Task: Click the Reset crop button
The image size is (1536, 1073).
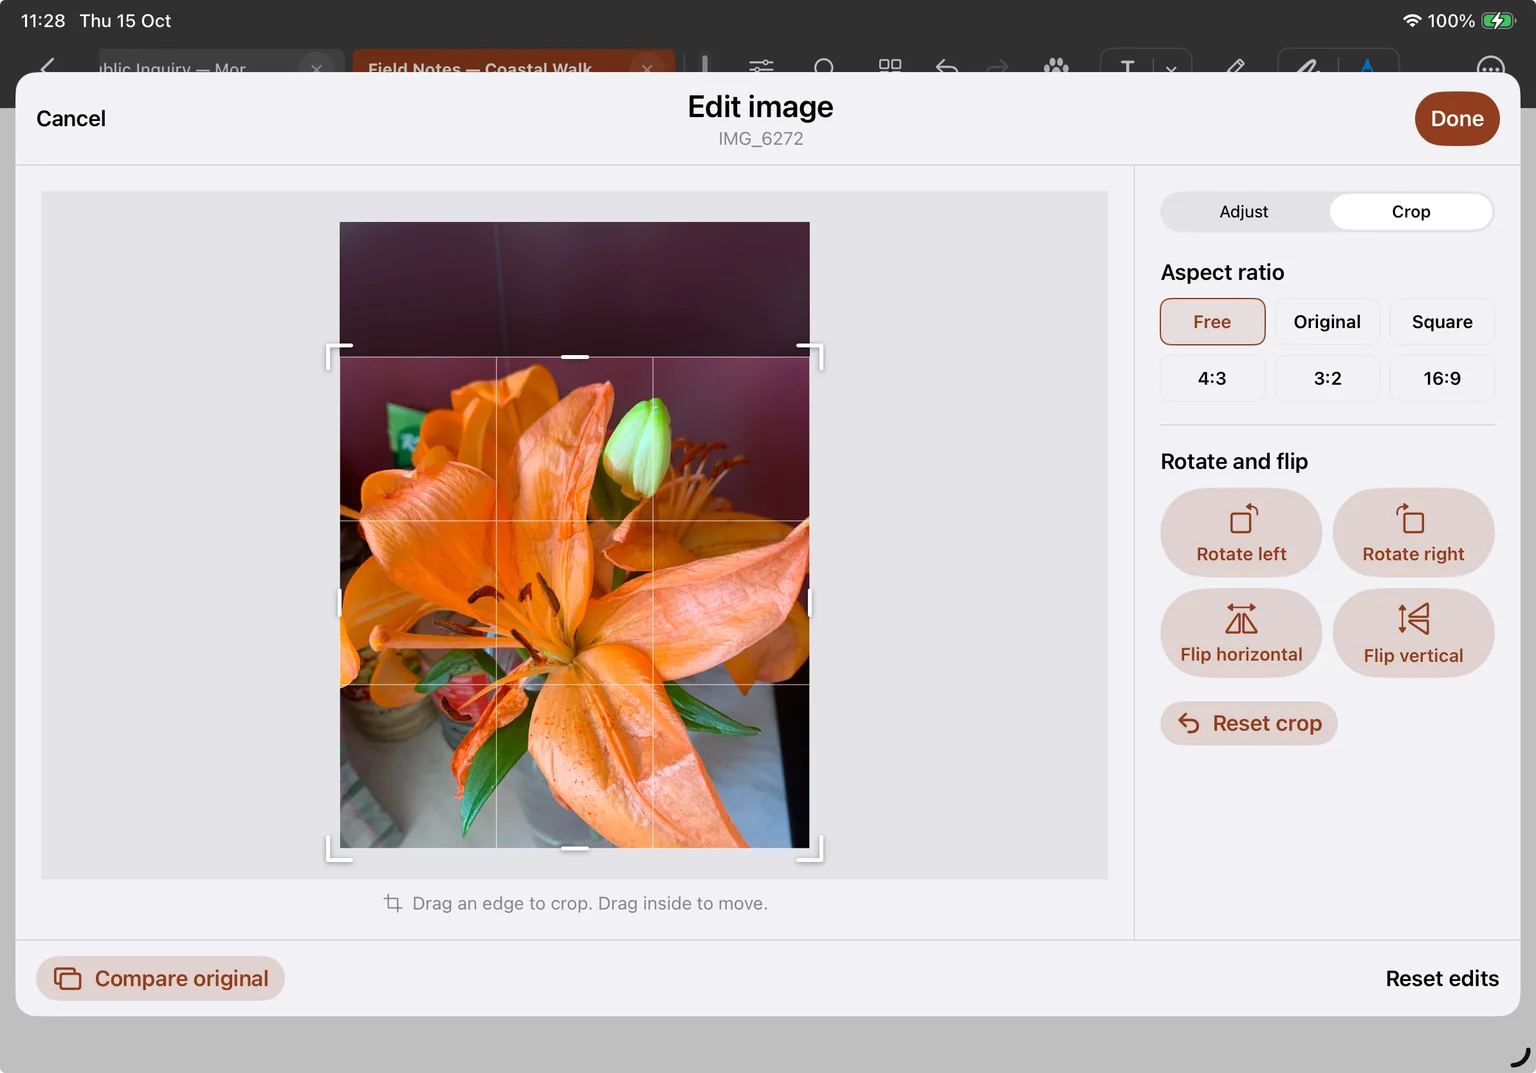Action: [1249, 723]
